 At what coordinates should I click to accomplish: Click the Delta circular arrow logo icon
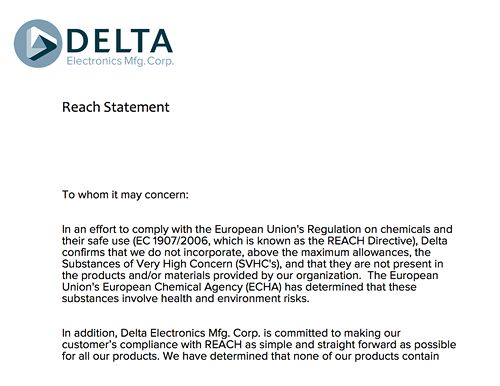pos(38,43)
